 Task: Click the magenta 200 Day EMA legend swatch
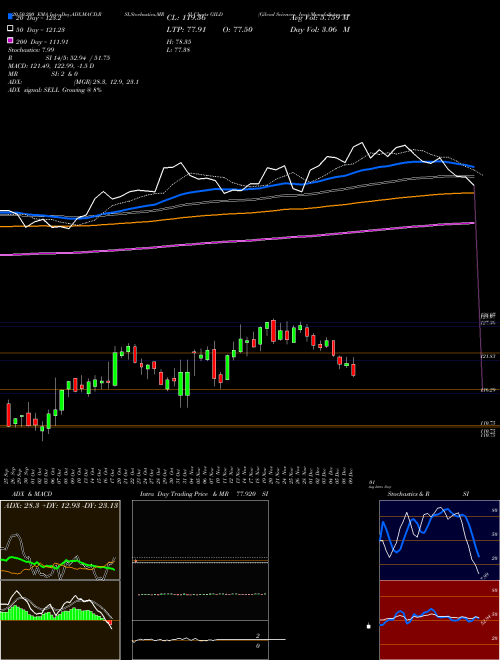(10, 41)
